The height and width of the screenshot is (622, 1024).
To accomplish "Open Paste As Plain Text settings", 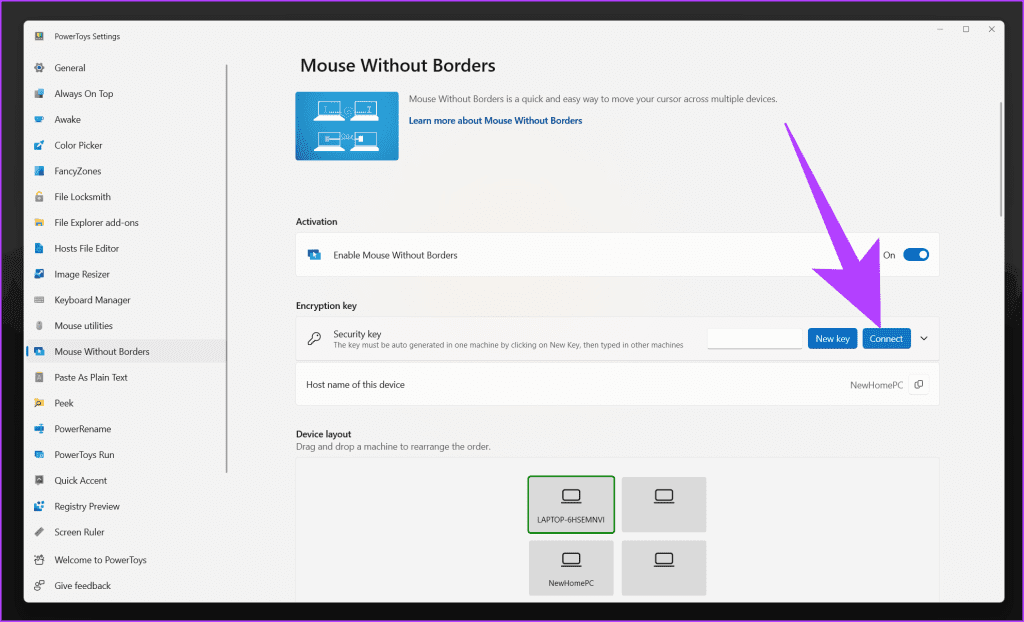I will point(127,378).
